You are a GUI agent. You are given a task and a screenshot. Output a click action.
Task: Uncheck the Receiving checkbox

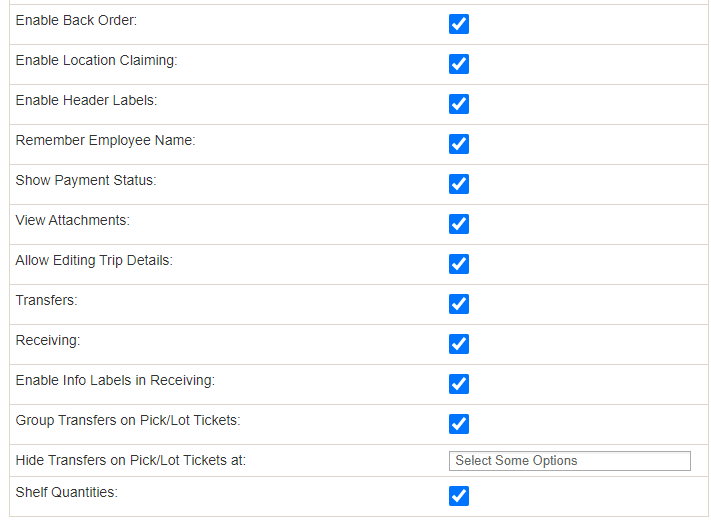coord(458,344)
